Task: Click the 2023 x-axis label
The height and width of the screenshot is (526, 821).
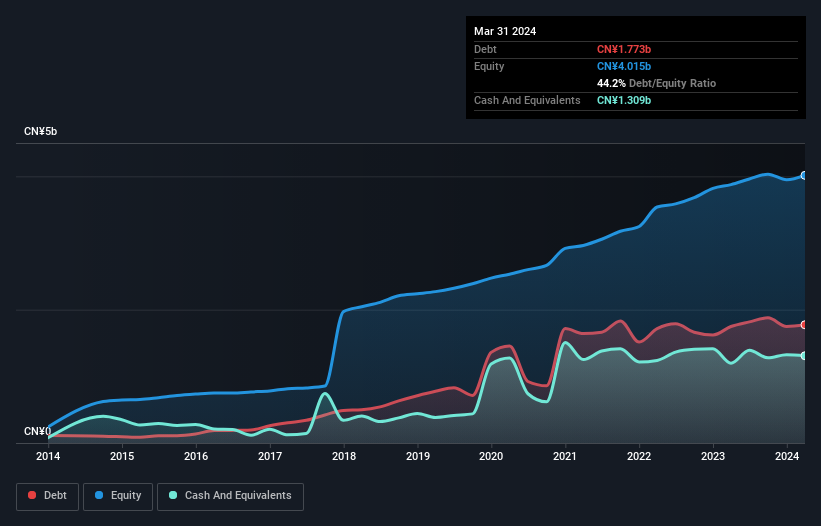Action: point(713,456)
